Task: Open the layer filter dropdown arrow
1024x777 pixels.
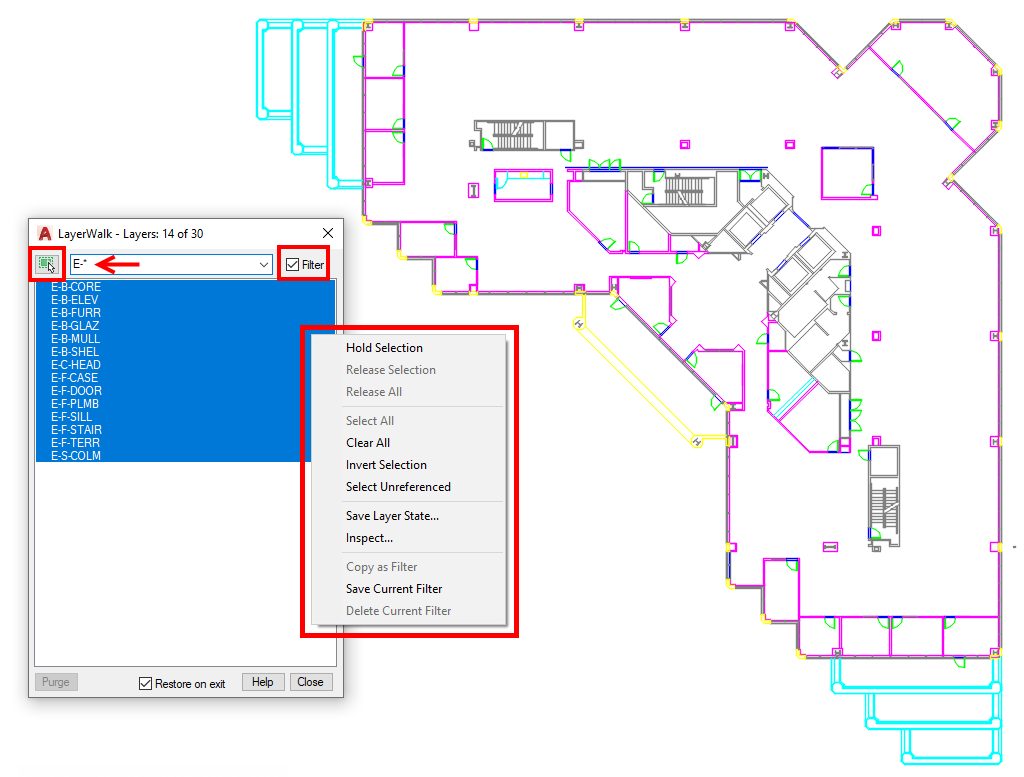Action: 263,264
